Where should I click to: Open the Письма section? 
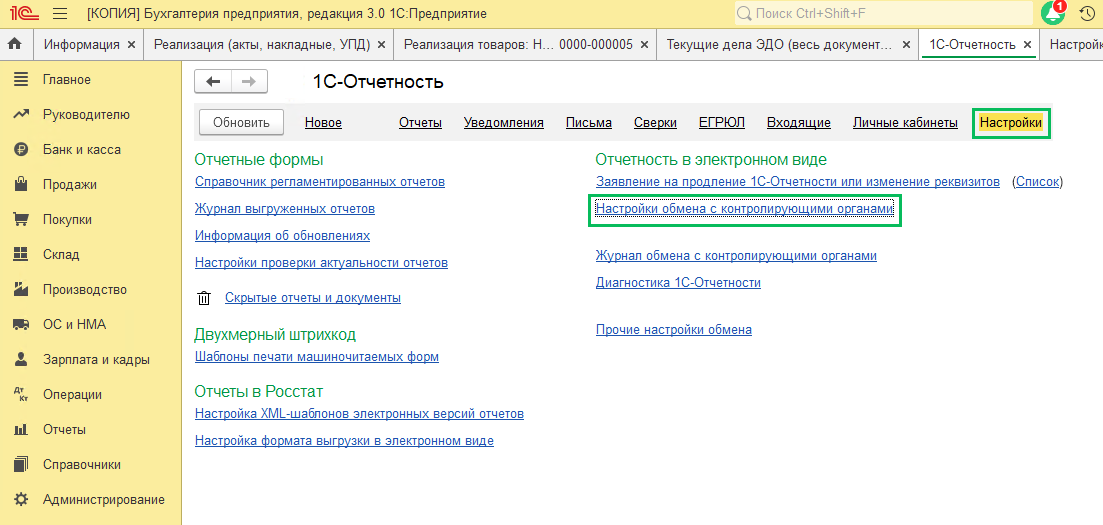click(x=589, y=123)
